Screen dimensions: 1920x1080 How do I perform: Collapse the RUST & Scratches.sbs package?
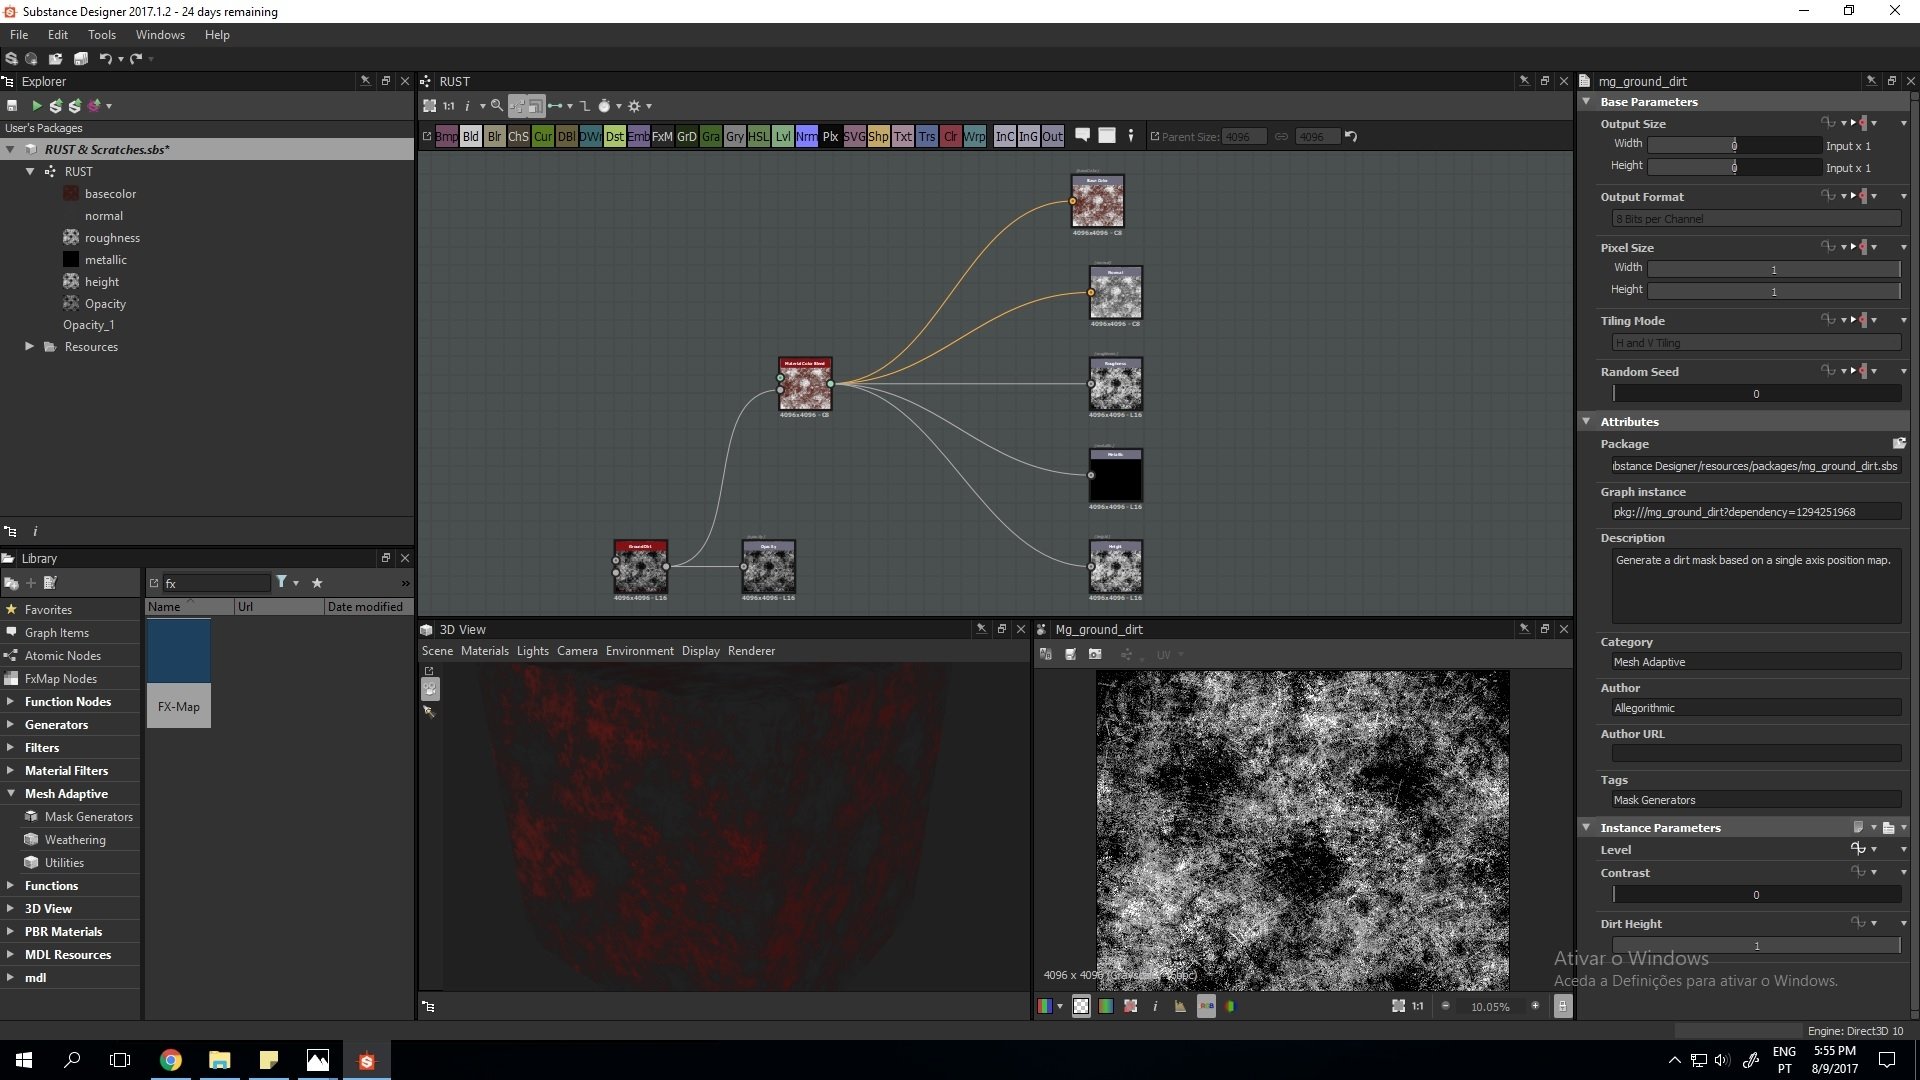(x=10, y=150)
